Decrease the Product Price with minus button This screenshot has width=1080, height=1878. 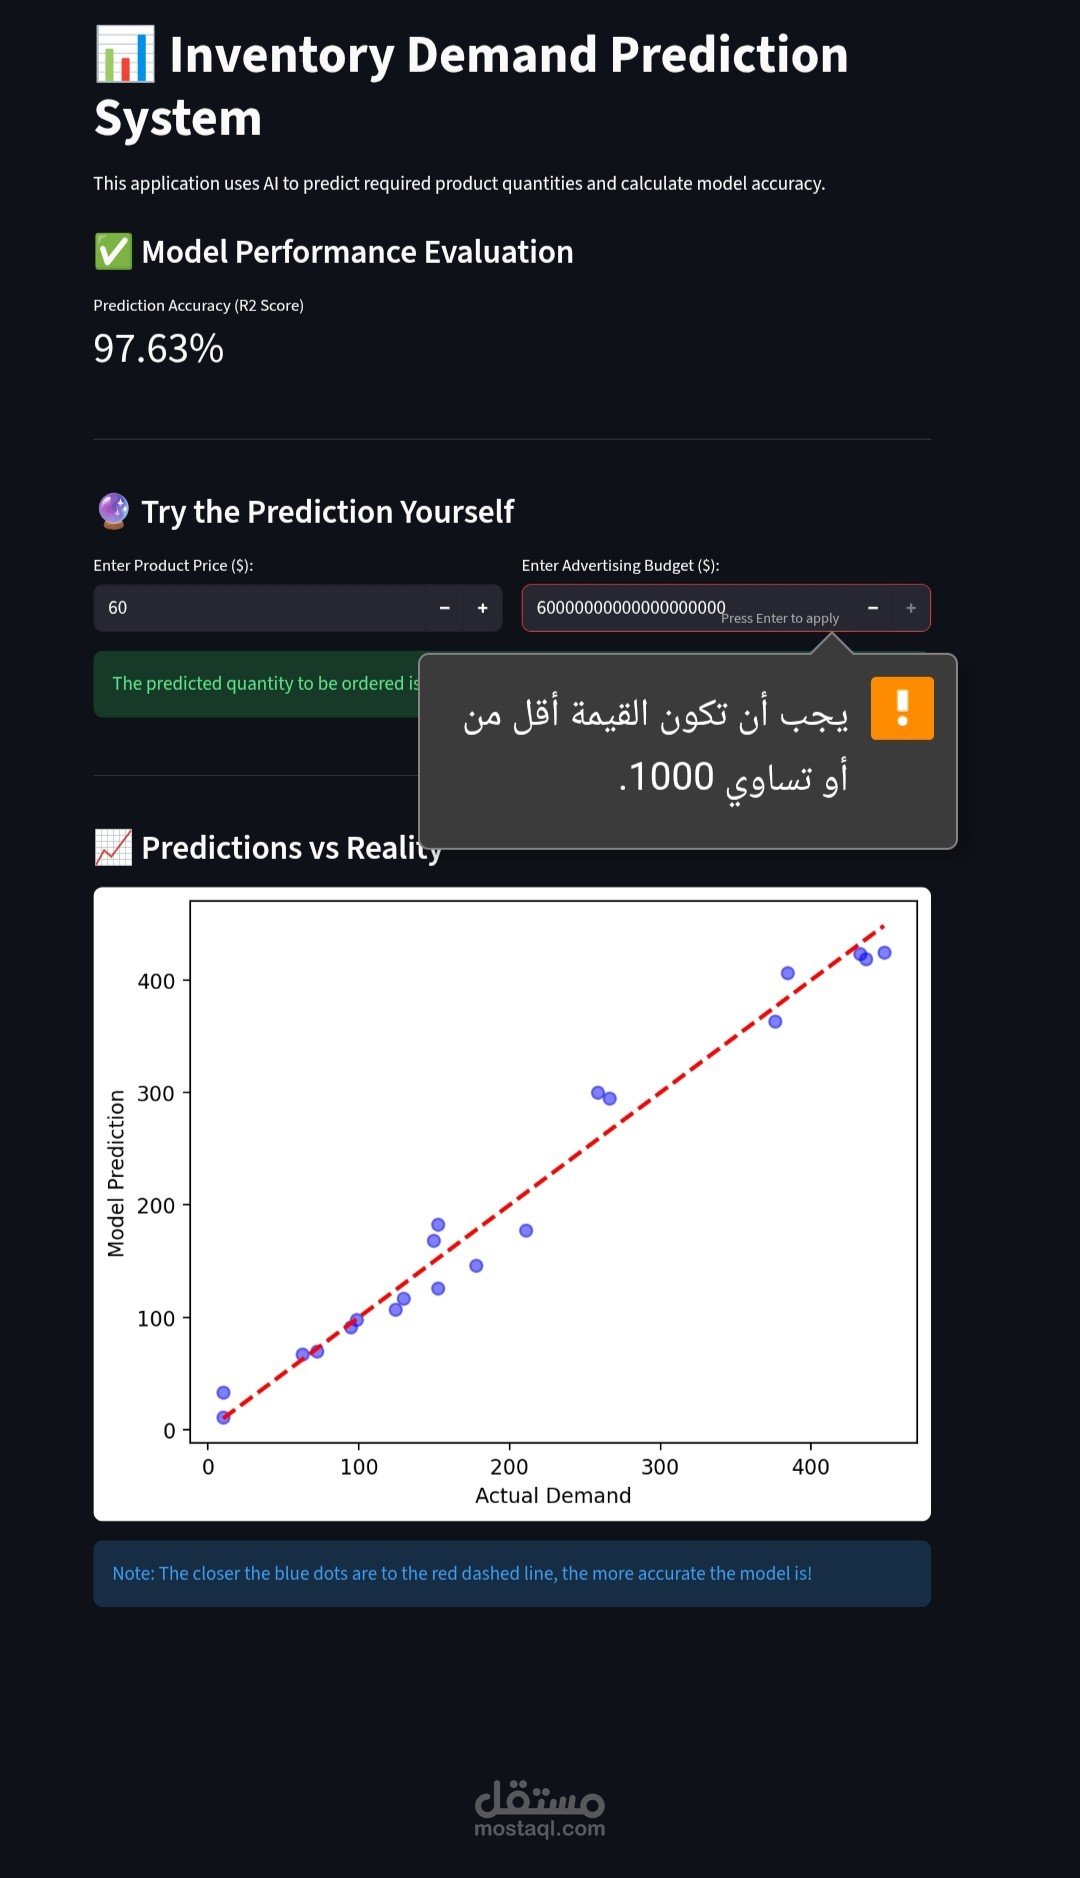pyautogui.click(x=445, y=608)
